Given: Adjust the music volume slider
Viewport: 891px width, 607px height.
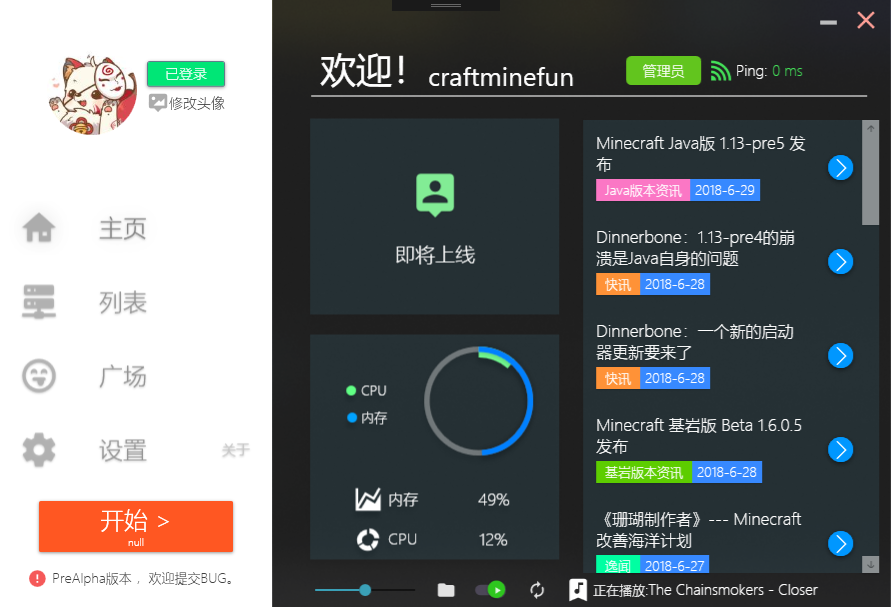Looking at the screenshot, I should point(365,590).
